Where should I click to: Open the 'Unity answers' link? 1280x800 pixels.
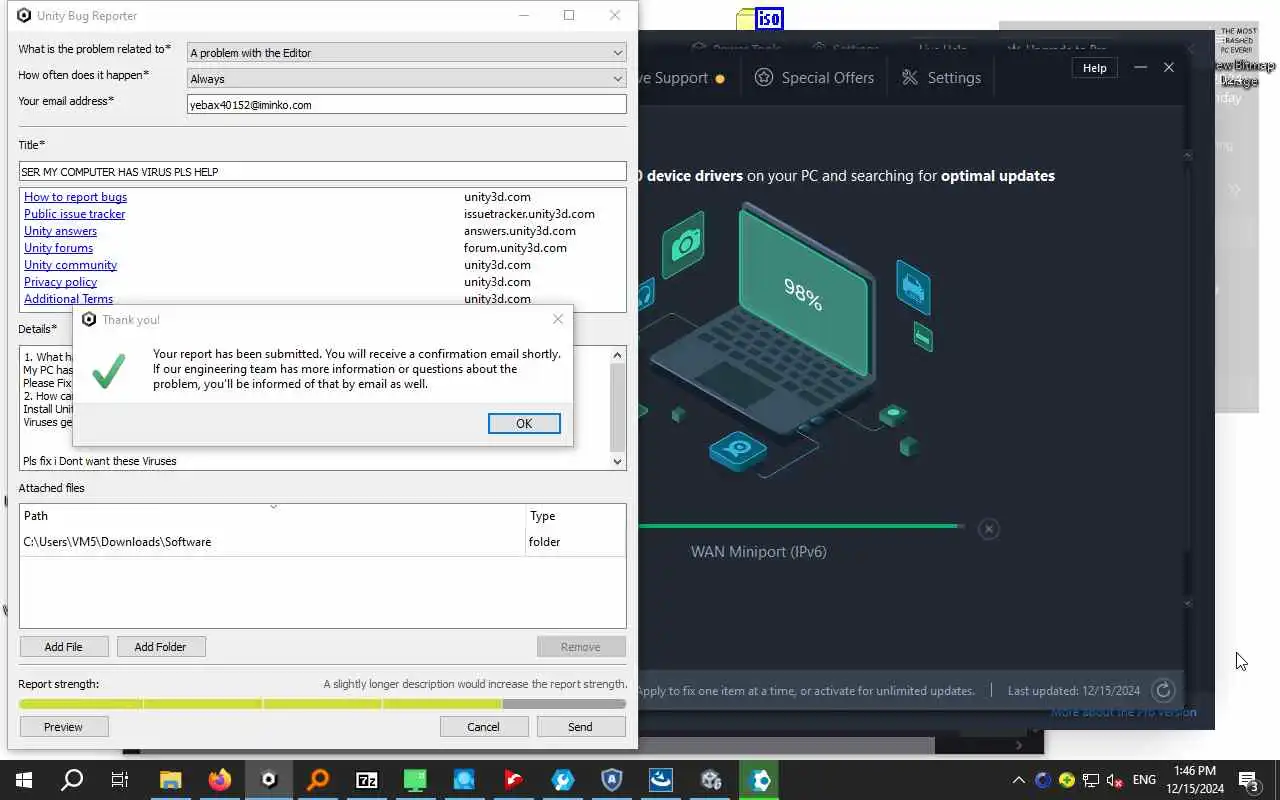coord(60,231)
